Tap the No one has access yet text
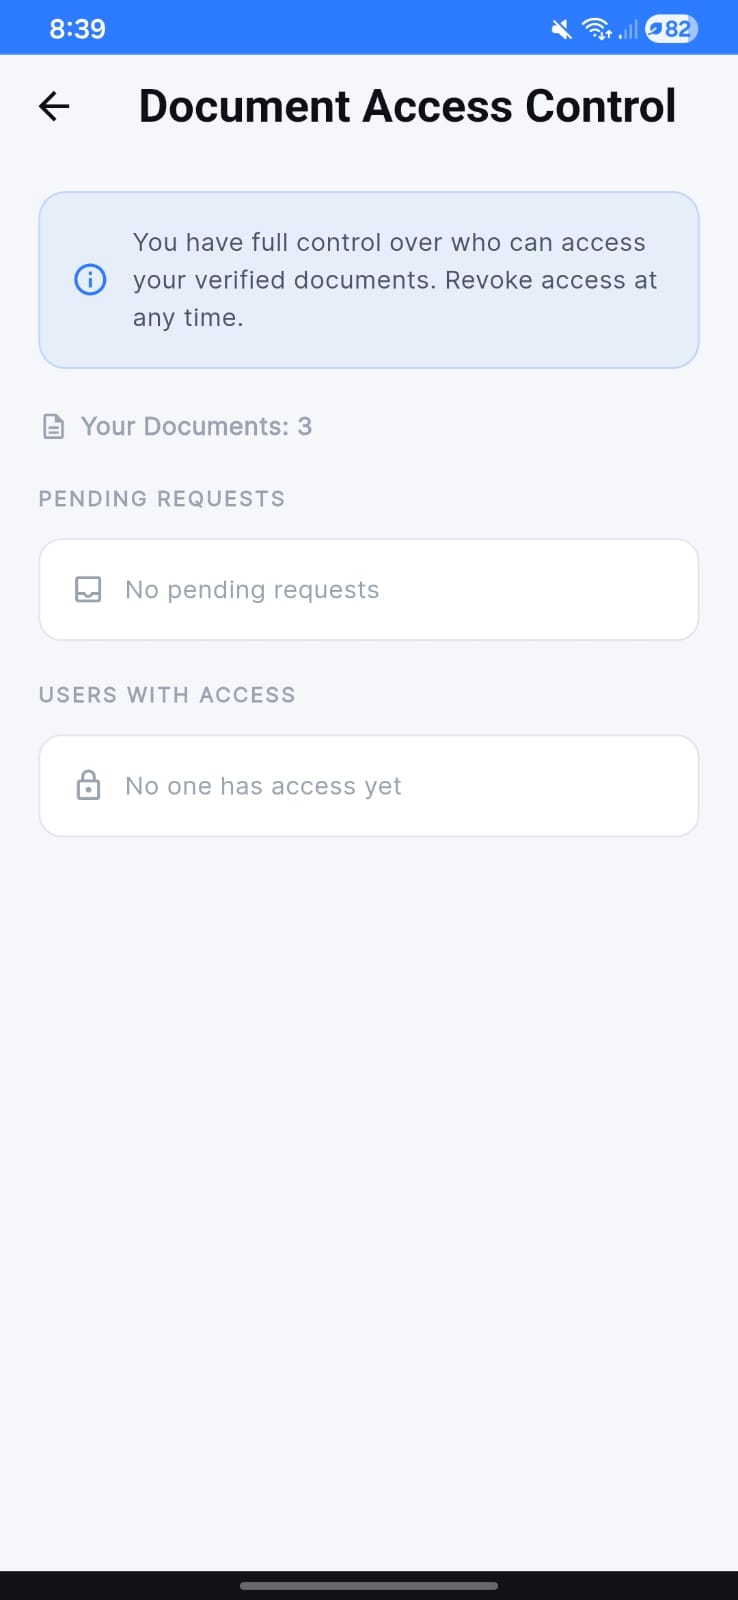 [263, 786]
